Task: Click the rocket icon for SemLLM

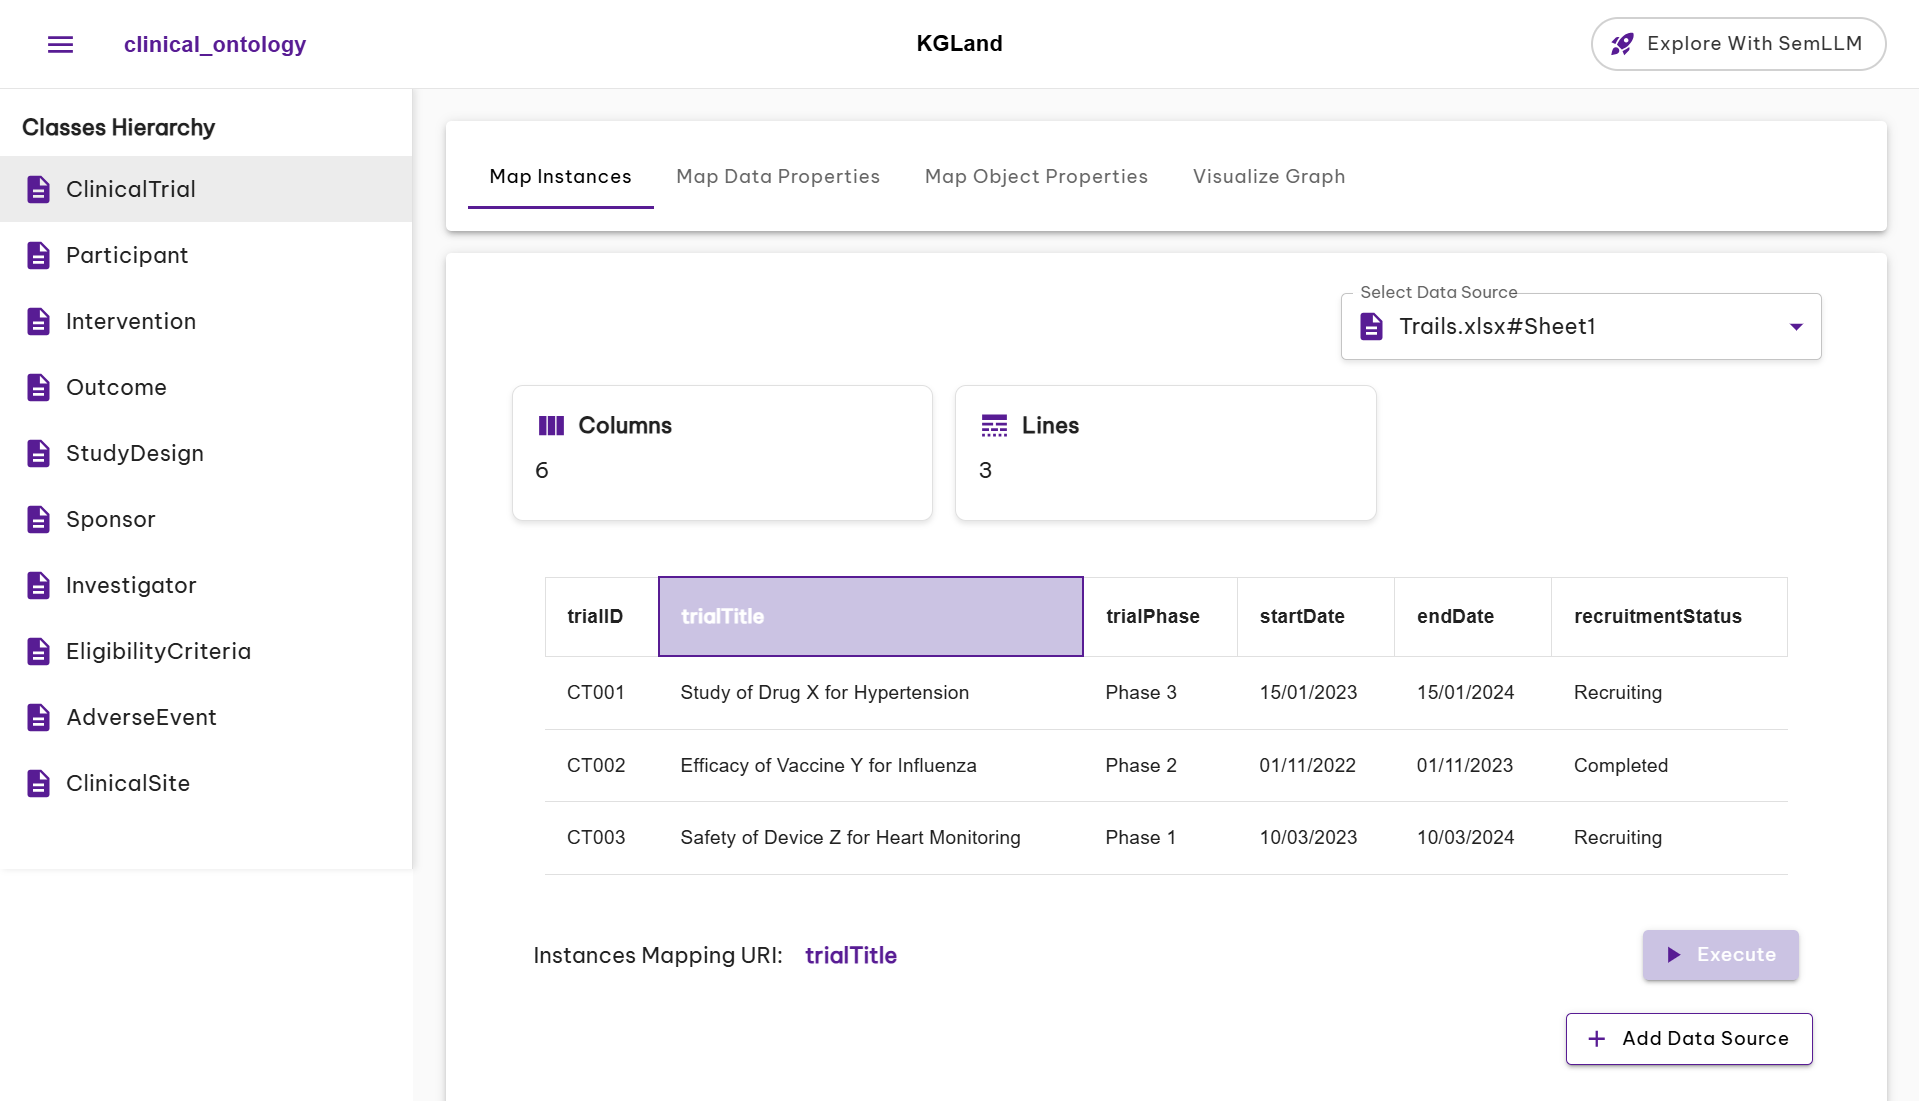Action: [x=1622, y=44]
